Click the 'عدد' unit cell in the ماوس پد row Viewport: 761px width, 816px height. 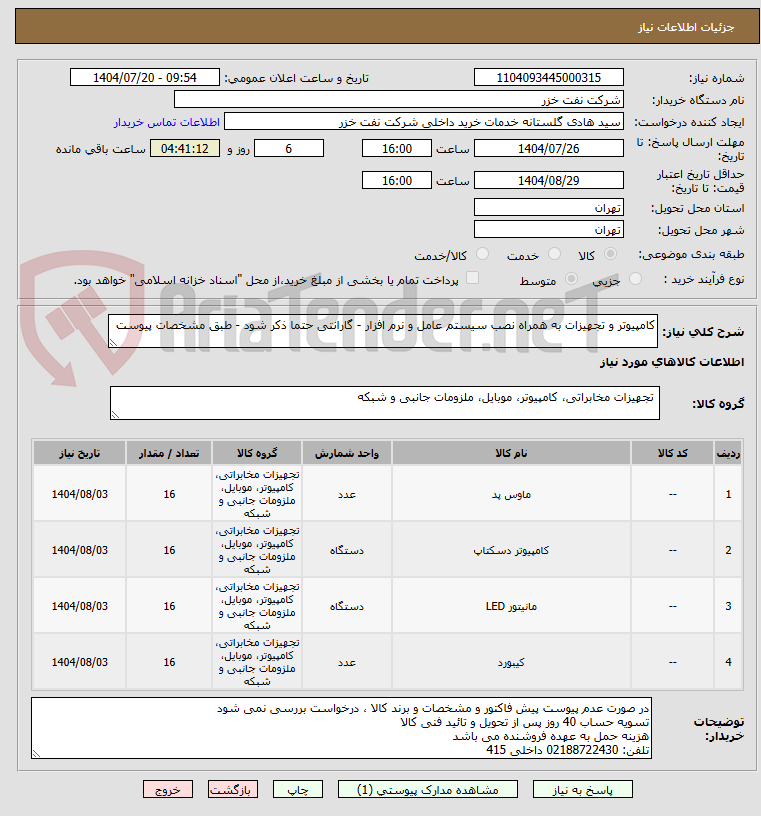[347, 494]
